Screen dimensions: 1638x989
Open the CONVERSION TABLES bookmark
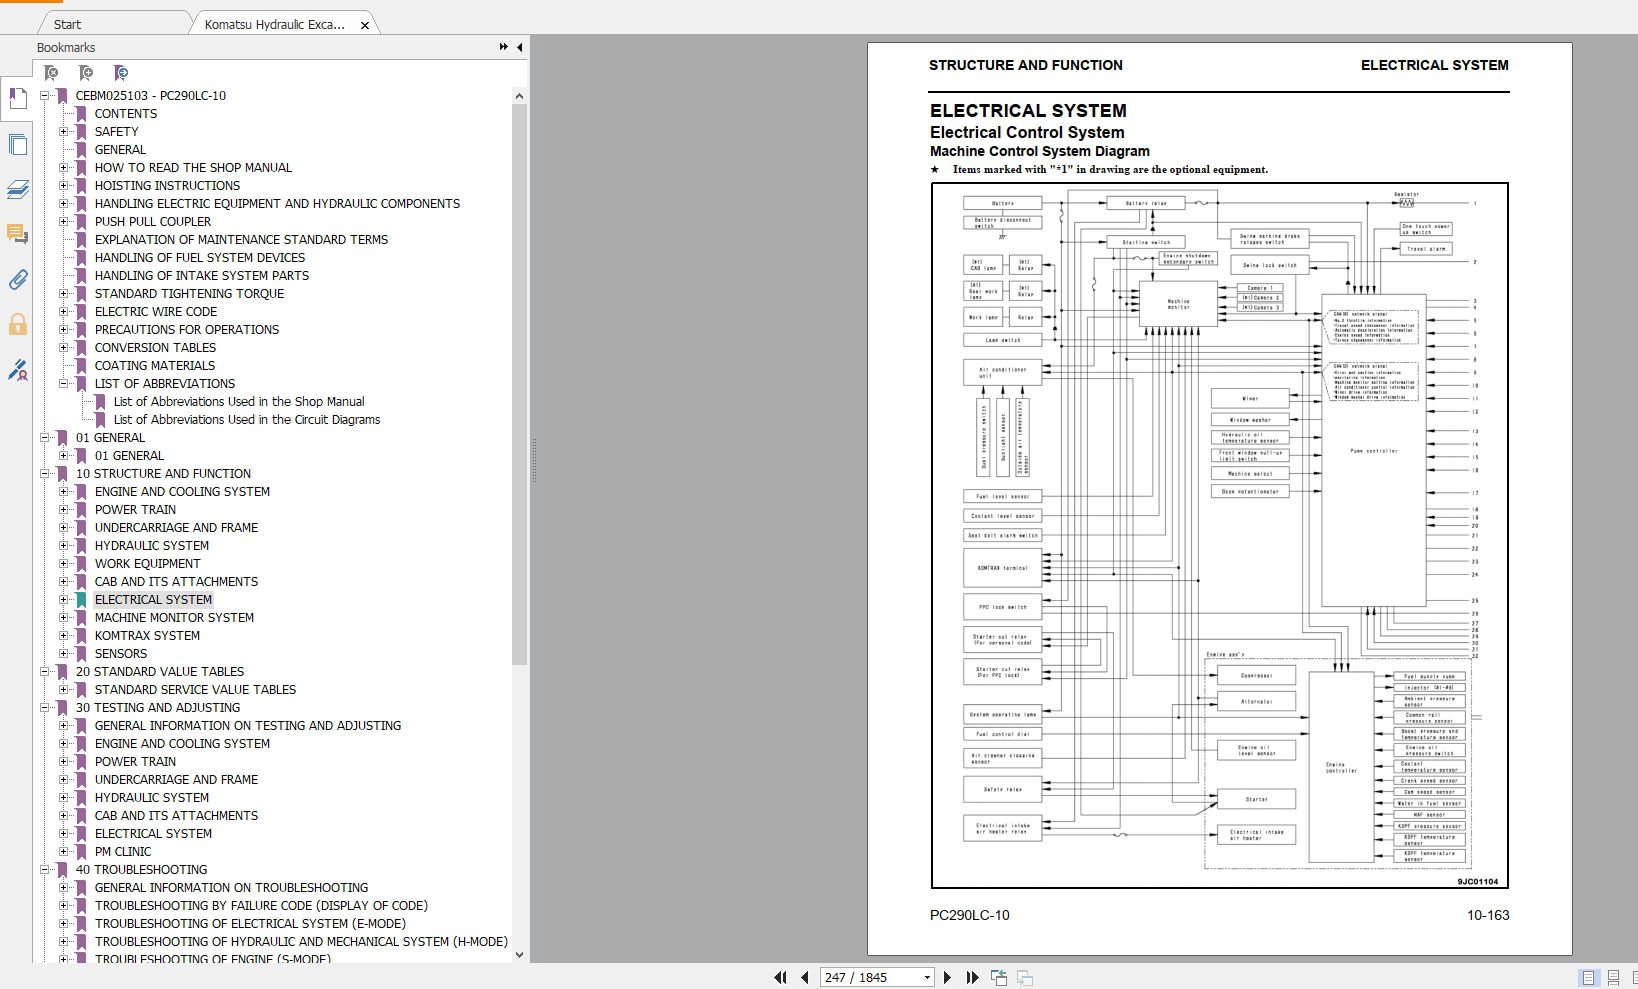[x=155, y=348]
